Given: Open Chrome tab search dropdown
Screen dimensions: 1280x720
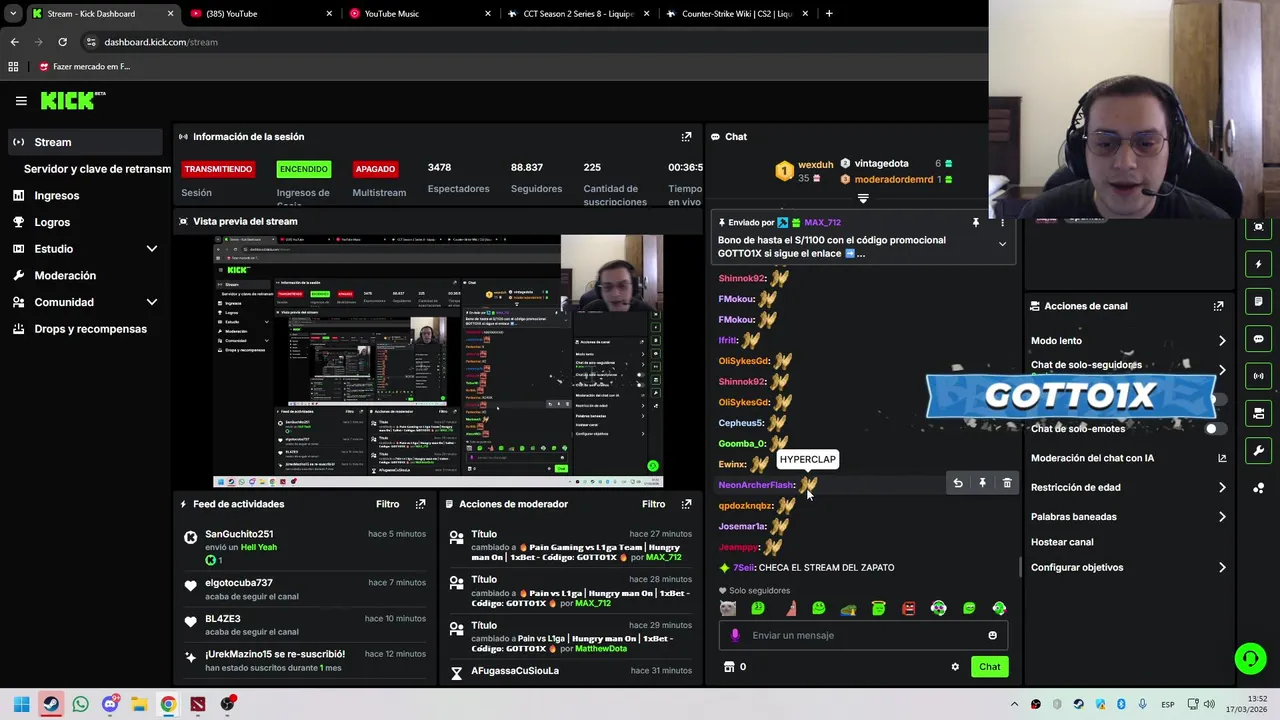Looking at the screenshot, I should 12,14.
